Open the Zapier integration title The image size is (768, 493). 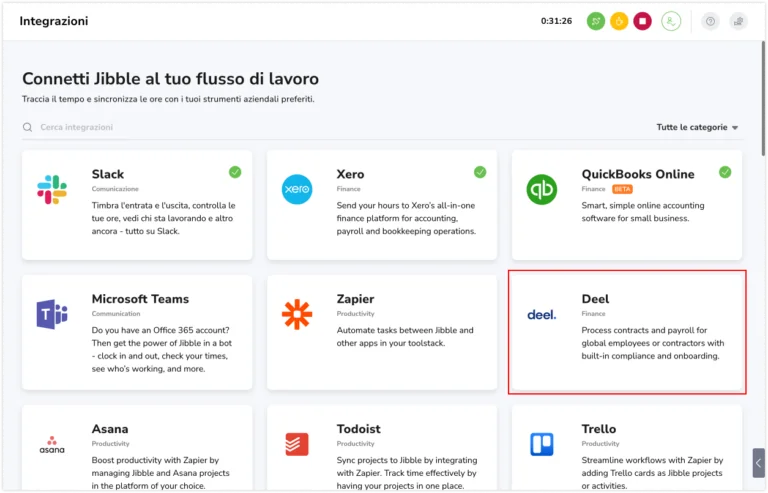[x=355, y=299]
